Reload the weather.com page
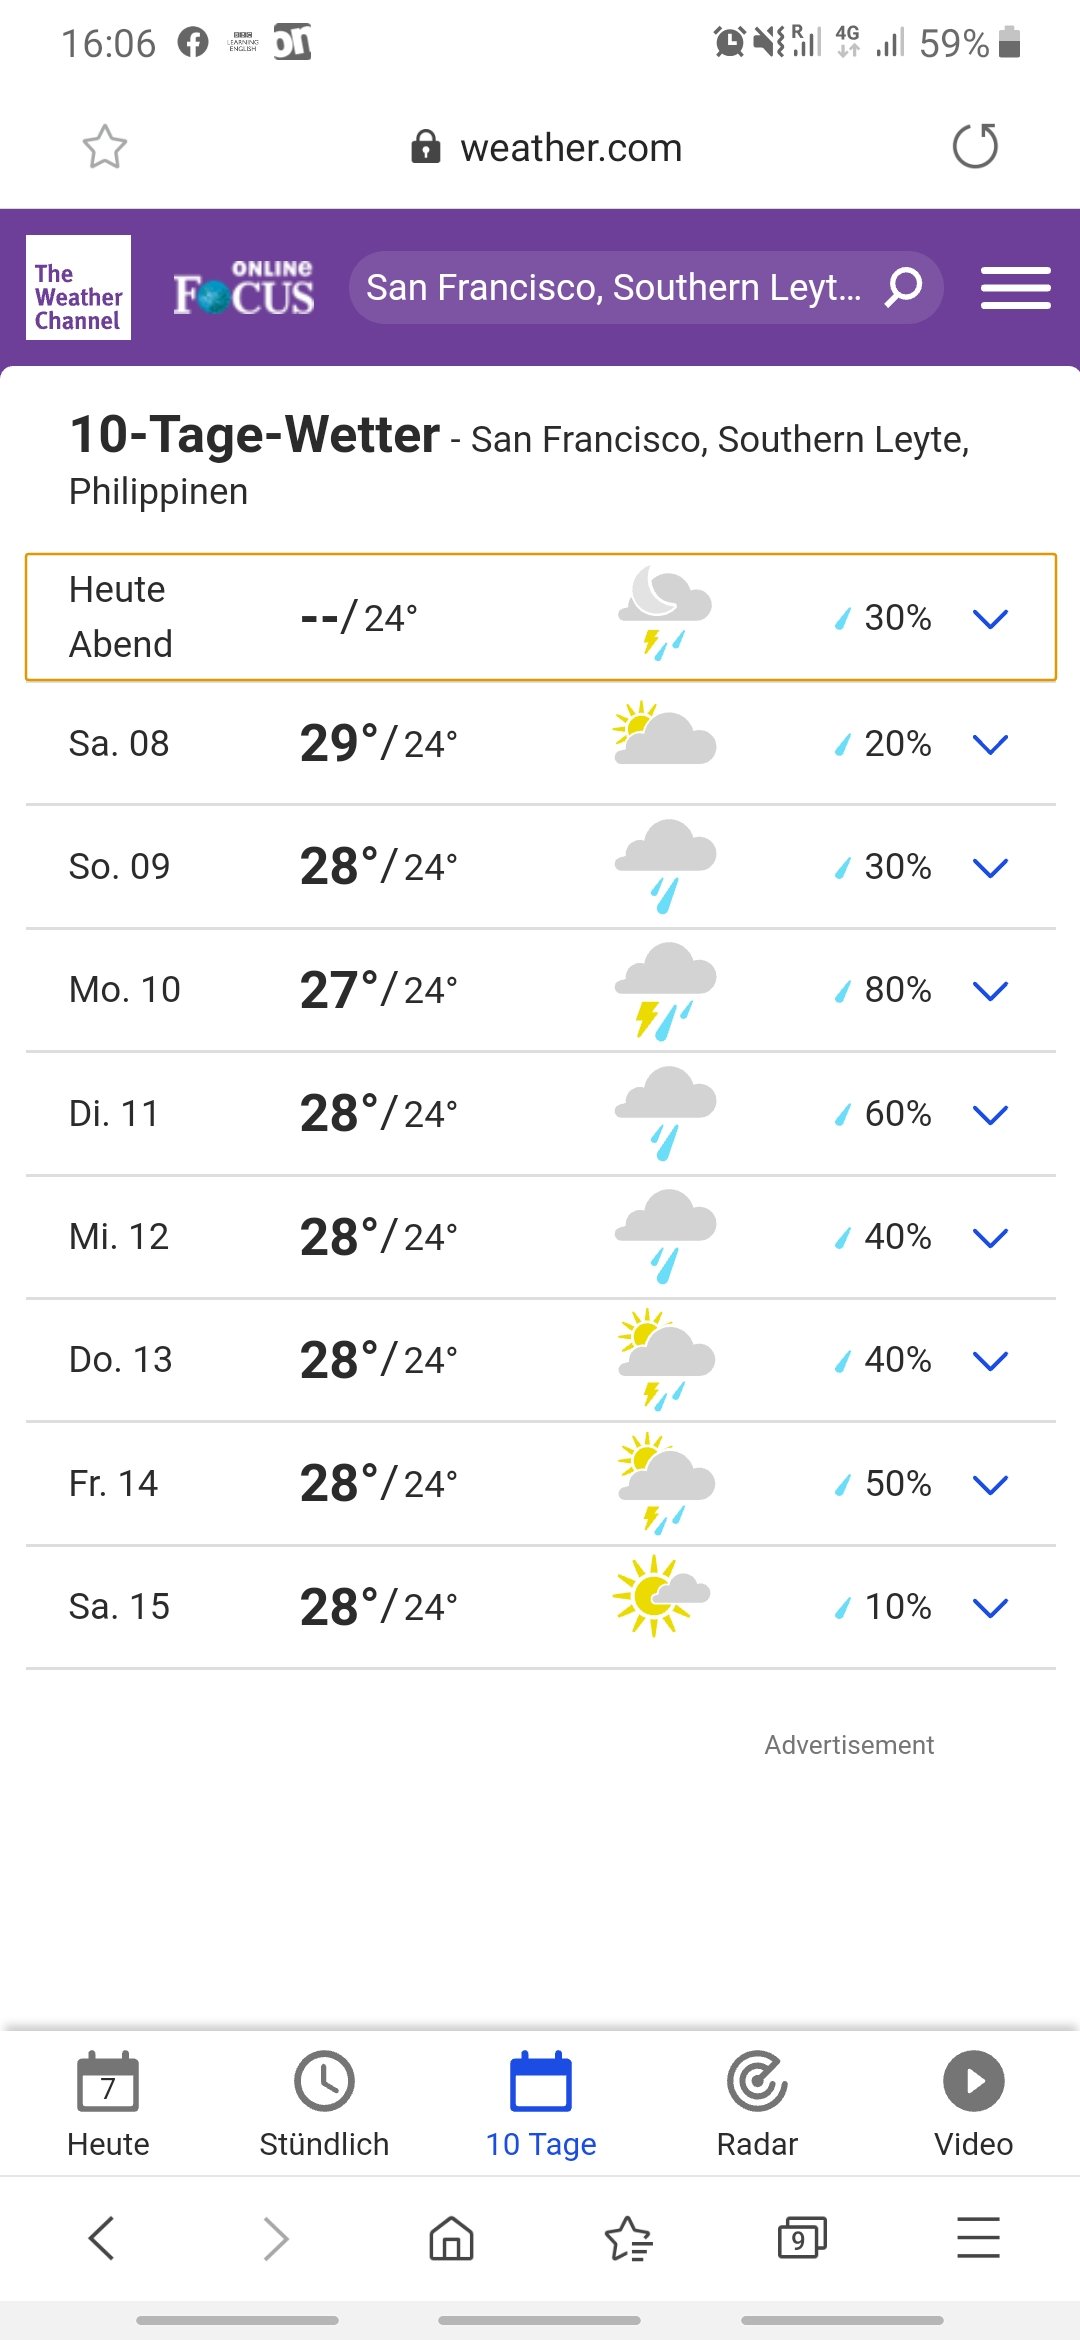The image size is (1080, 2340). point(975,147)
